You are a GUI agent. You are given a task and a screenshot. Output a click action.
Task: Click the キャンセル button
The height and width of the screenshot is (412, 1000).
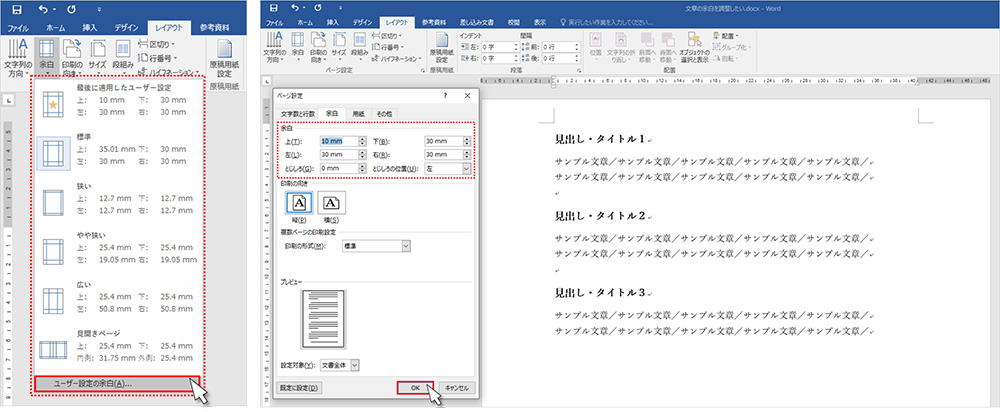pyautogui.click(x=456, y=387)
